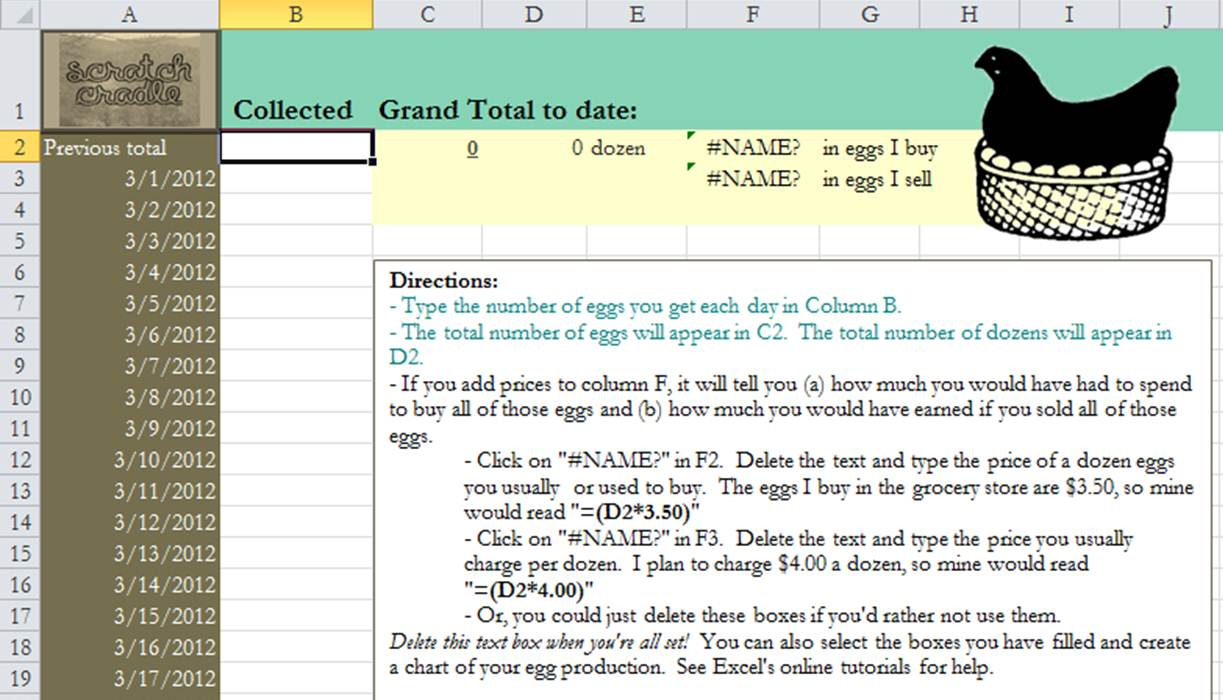Click the "Collected" header cell
The height and width of the screenshot is (700, 1223).
pos(293,110)
